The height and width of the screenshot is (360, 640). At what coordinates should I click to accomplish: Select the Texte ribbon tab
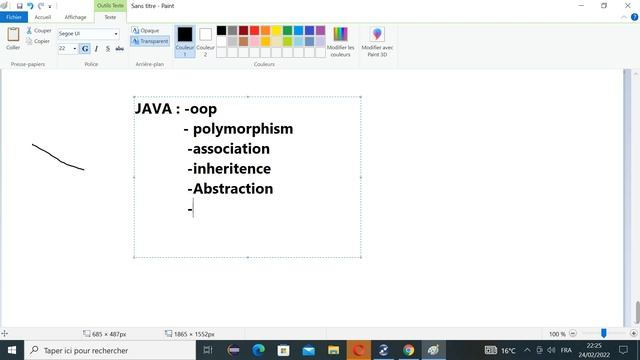[110, 17]
